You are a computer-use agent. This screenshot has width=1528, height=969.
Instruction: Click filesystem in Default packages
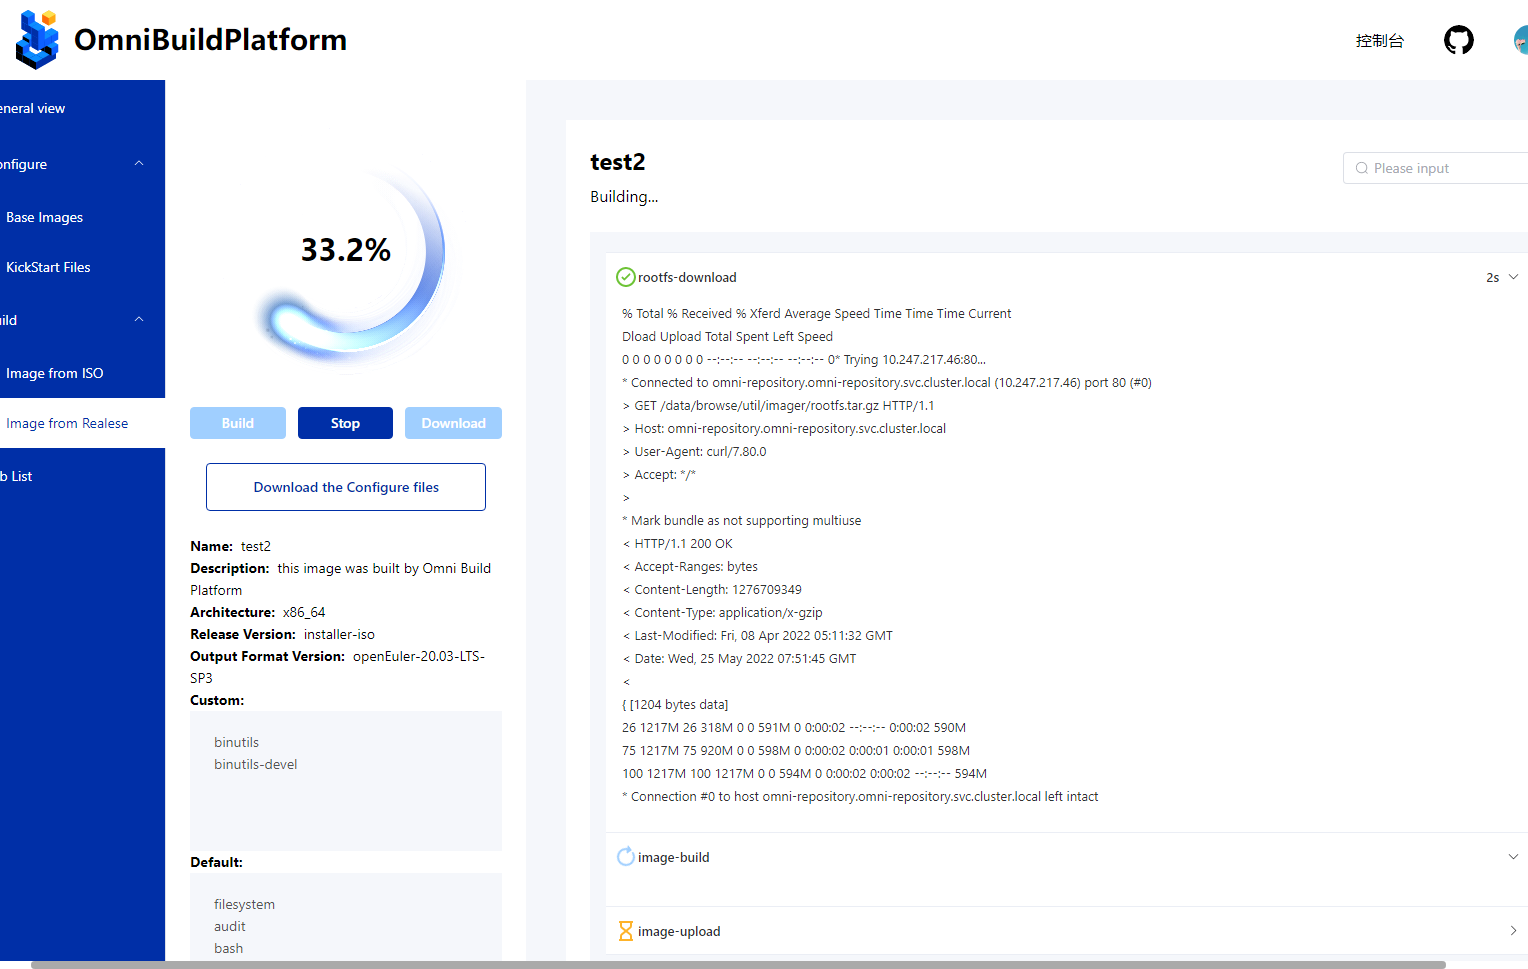click(244, 904)
